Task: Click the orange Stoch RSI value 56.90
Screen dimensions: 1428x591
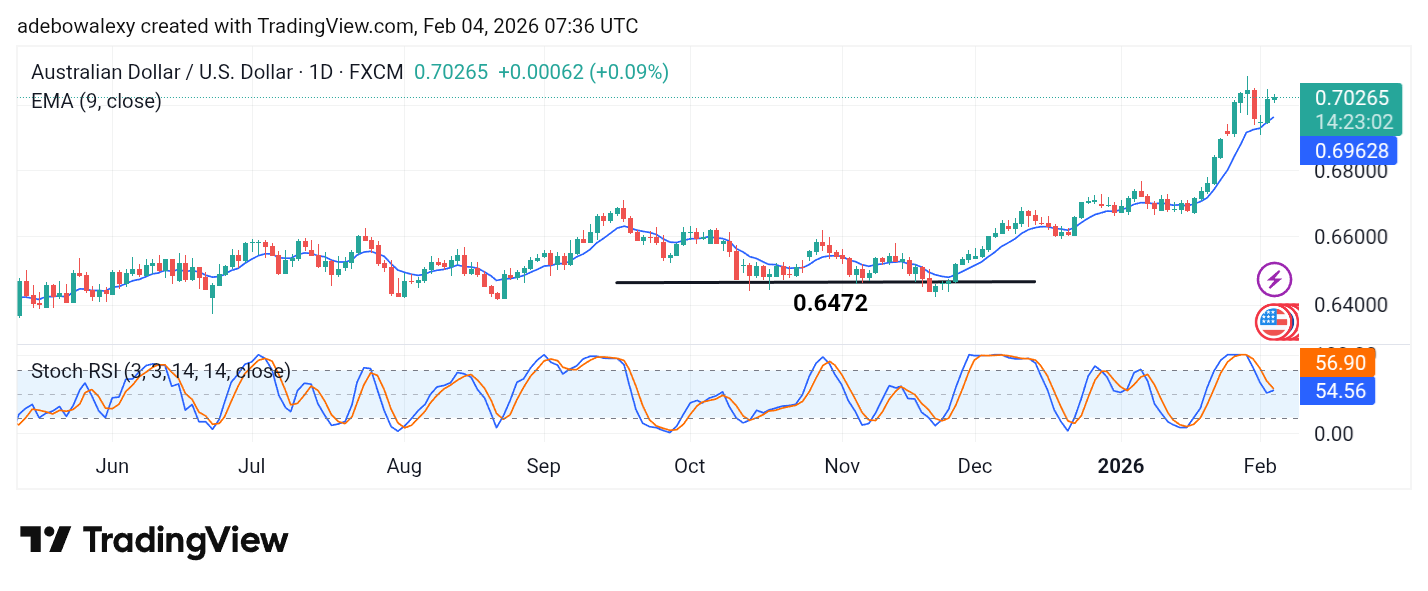Action: click(x=1340, y=363)
